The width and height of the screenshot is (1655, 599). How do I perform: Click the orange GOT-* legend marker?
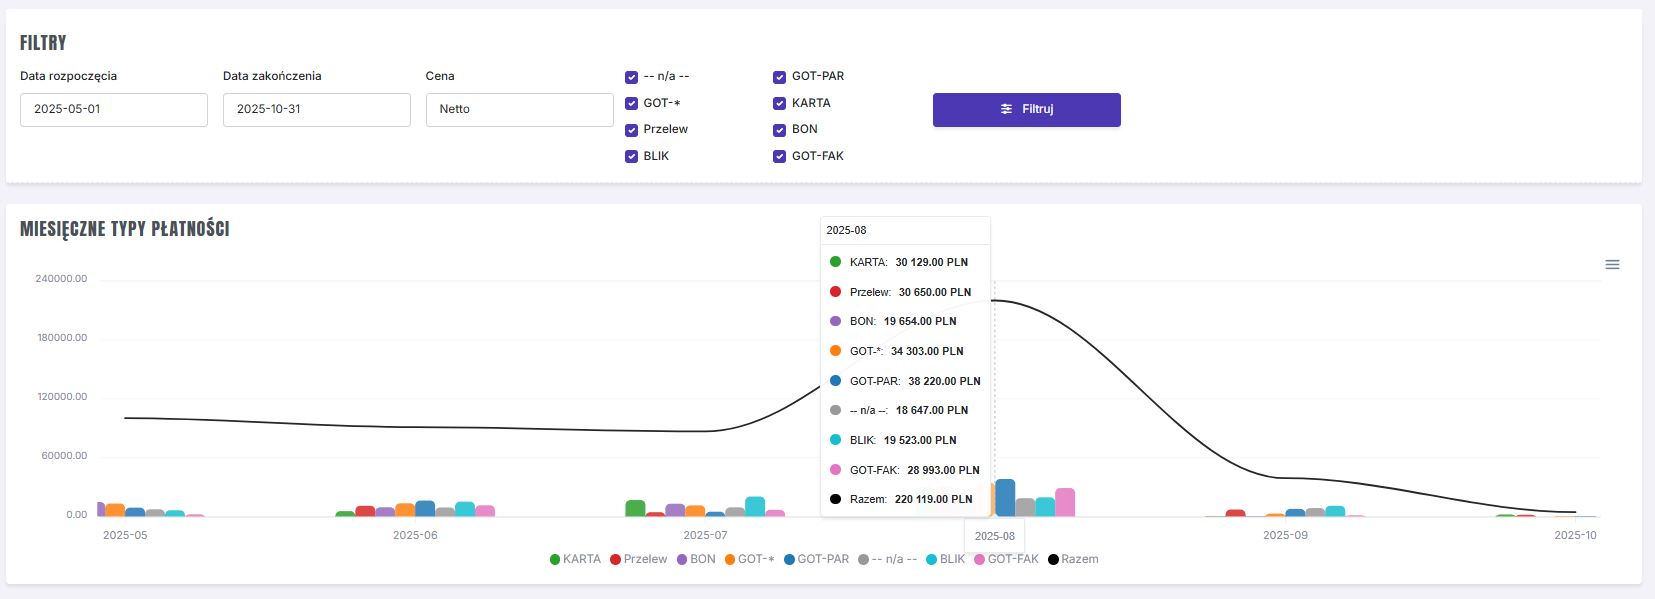coord(730,560)
